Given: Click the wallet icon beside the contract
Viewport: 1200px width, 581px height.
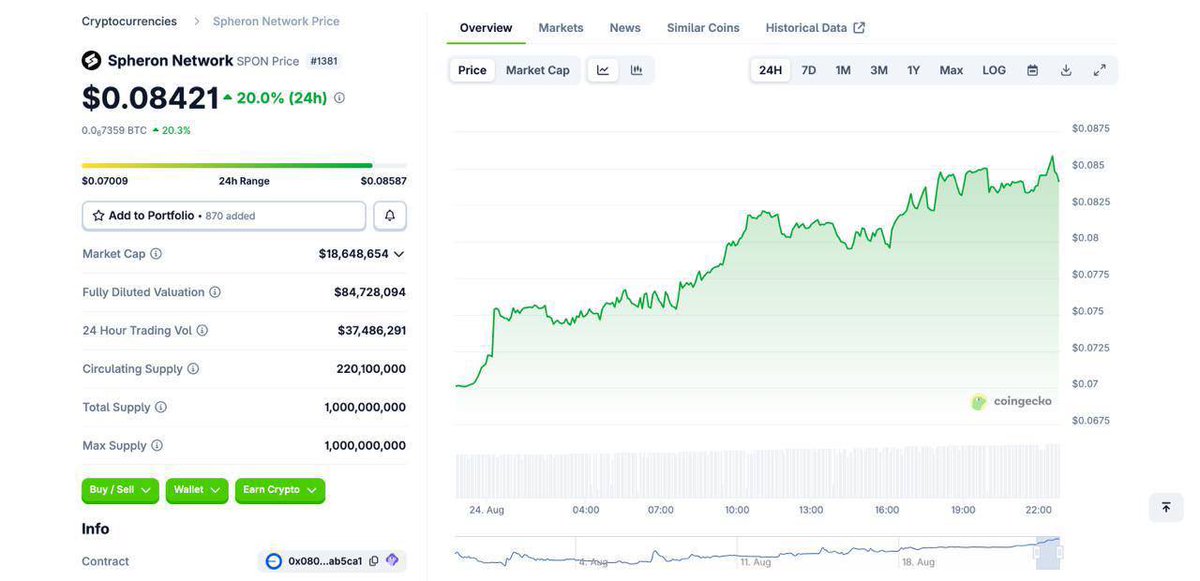Looking at the screenshot, I should [392, 561].
